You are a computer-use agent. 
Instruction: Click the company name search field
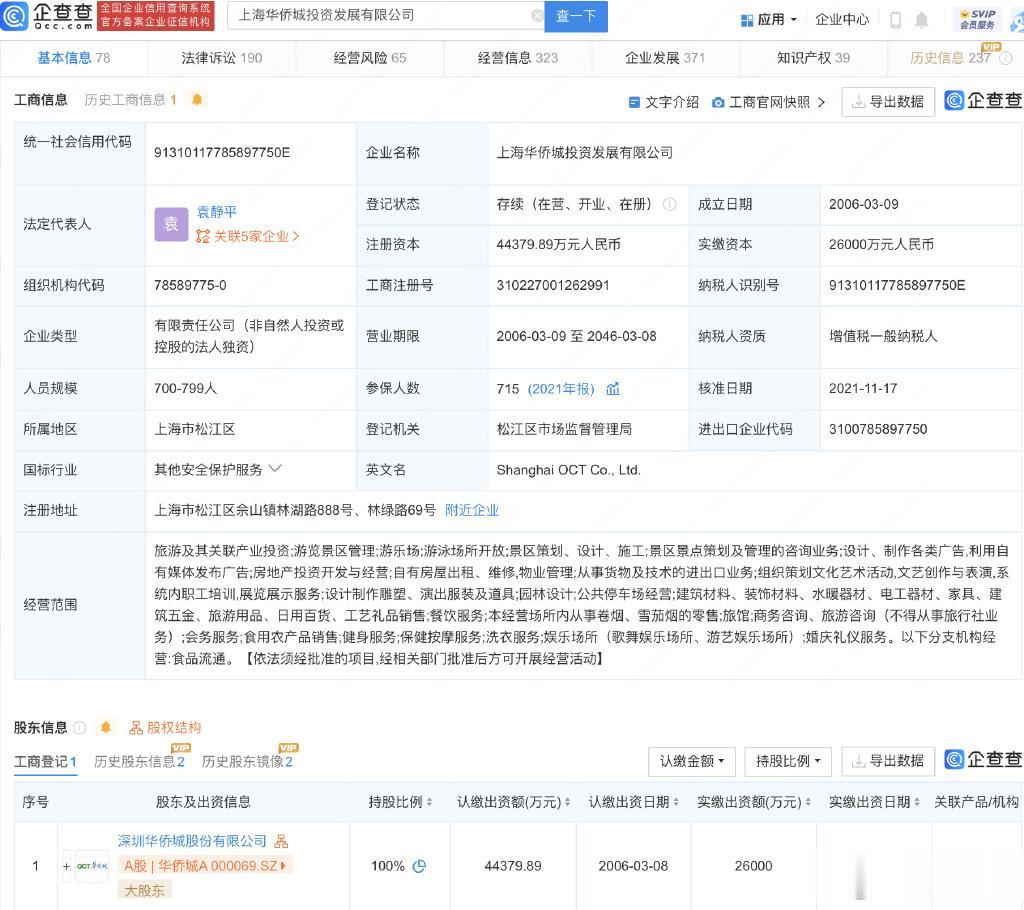(385, 16)
